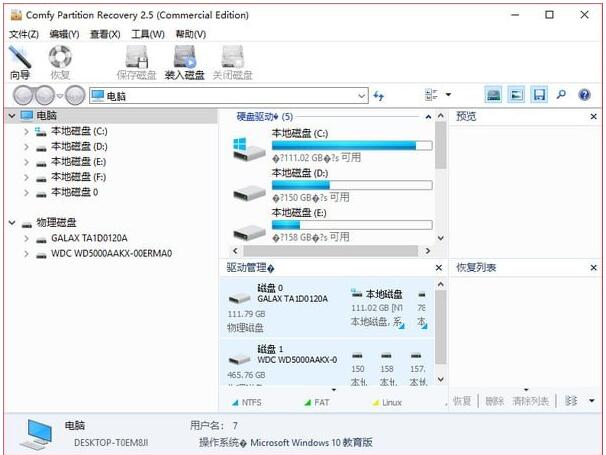
Task: Click the computer icon in the status bar
Action: [37, 435]
